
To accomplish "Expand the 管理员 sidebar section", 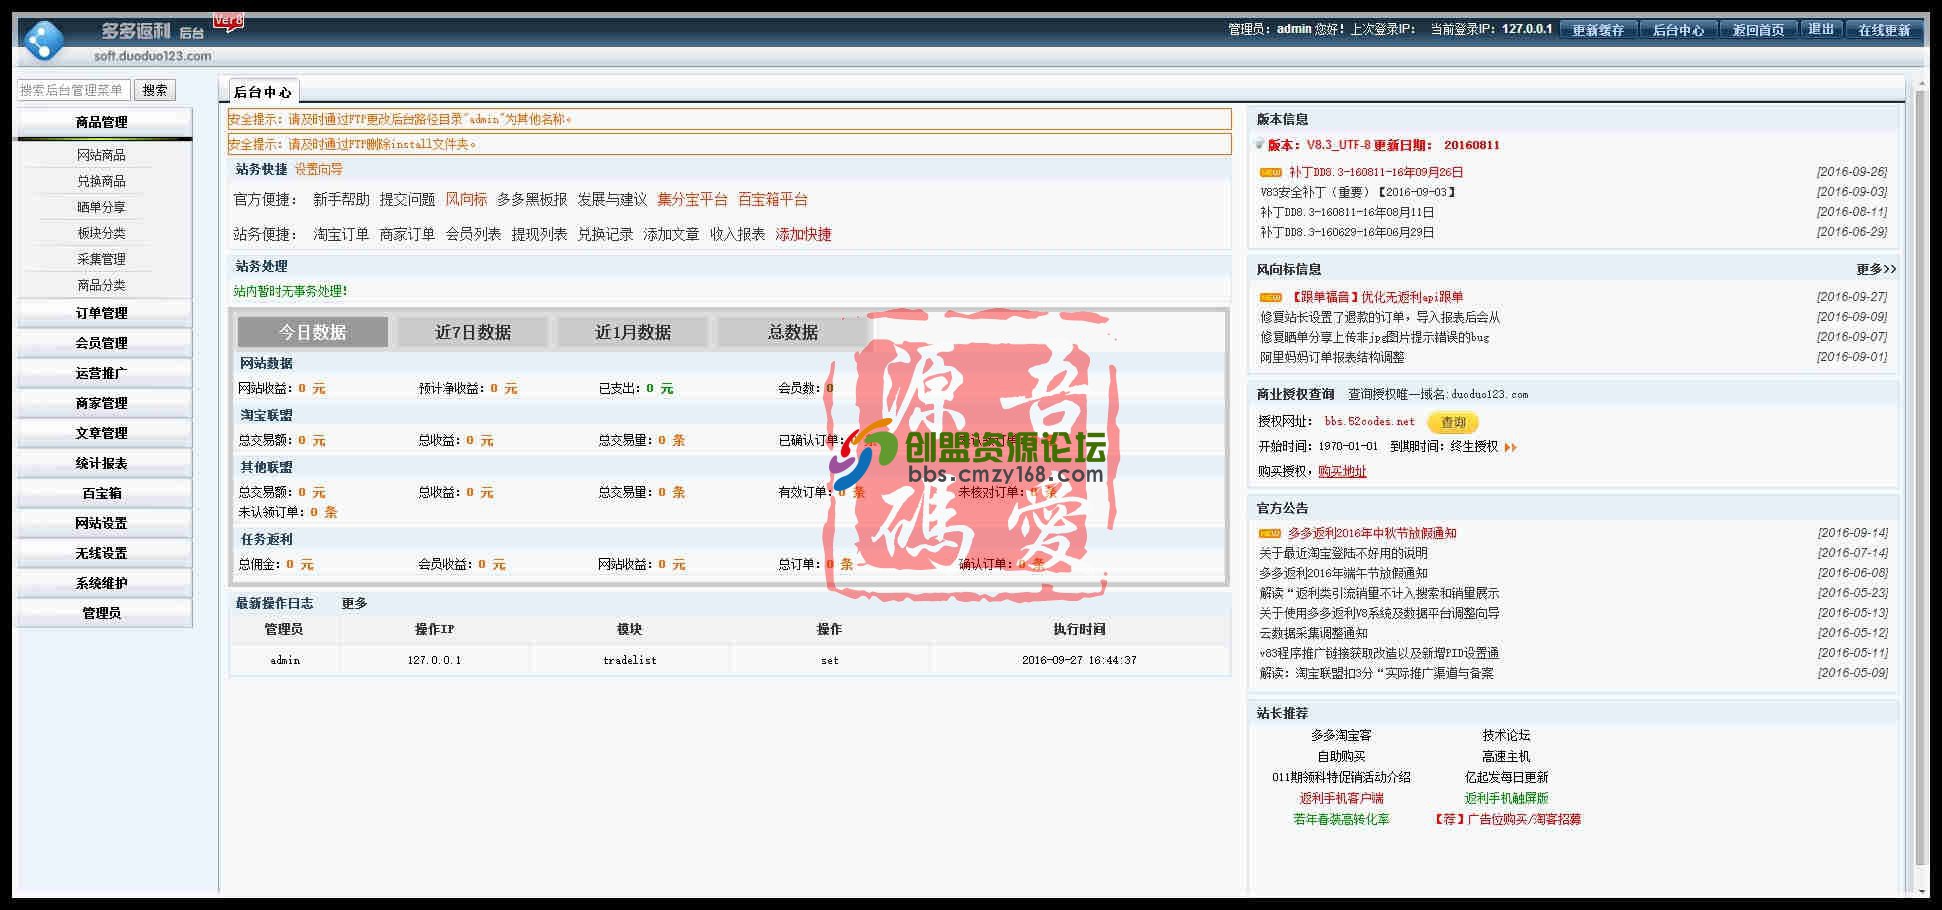I will (104, 613).
